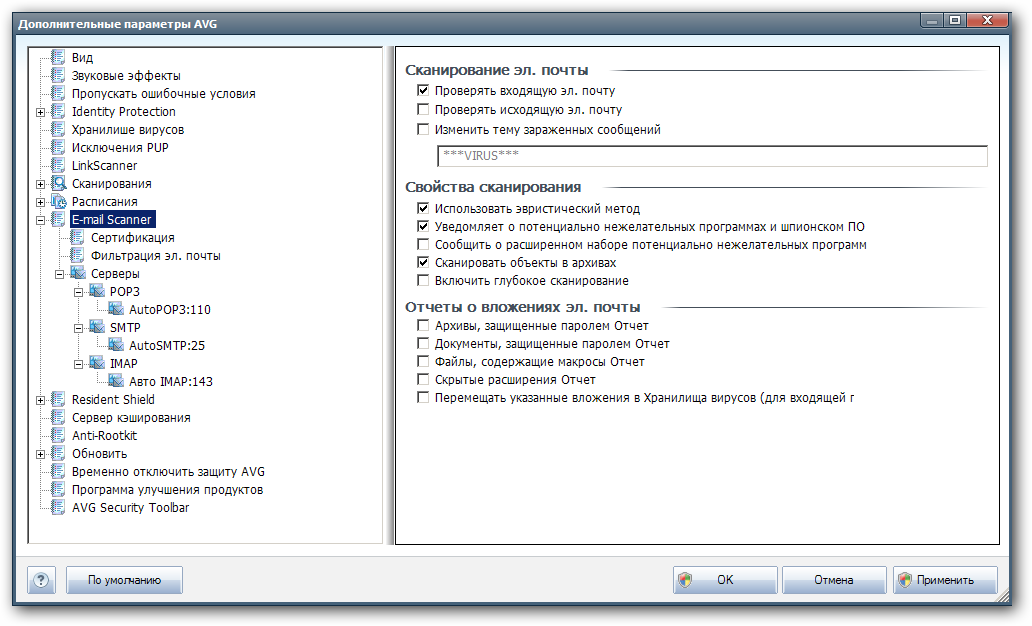Viewport: 1032px width, 626px height.
Task: Expand the Обновить tree node
Action: click(x=41, y=454)
